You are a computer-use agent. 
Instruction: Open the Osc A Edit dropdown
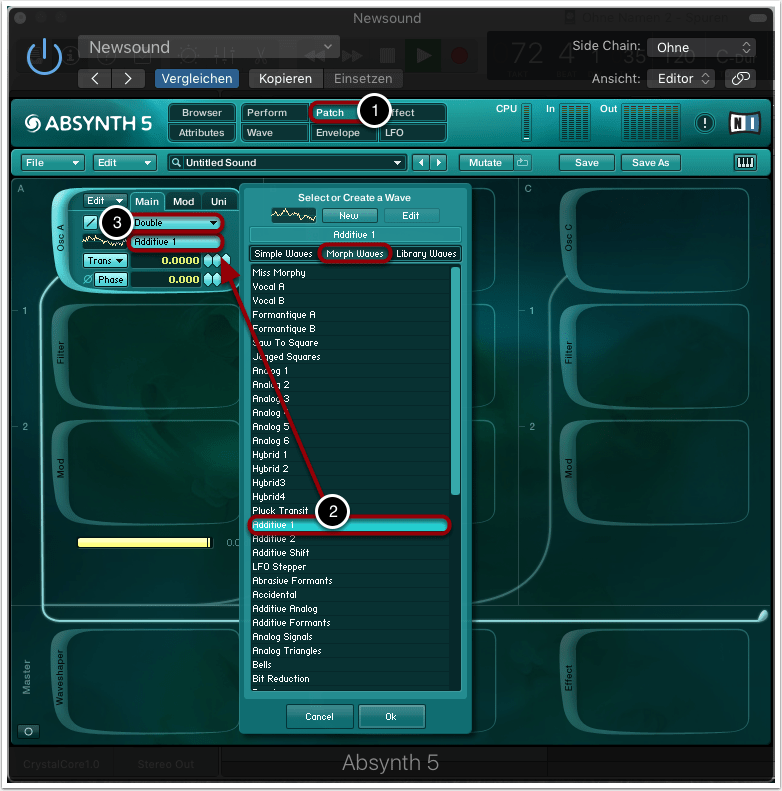(x=104, y=201)
